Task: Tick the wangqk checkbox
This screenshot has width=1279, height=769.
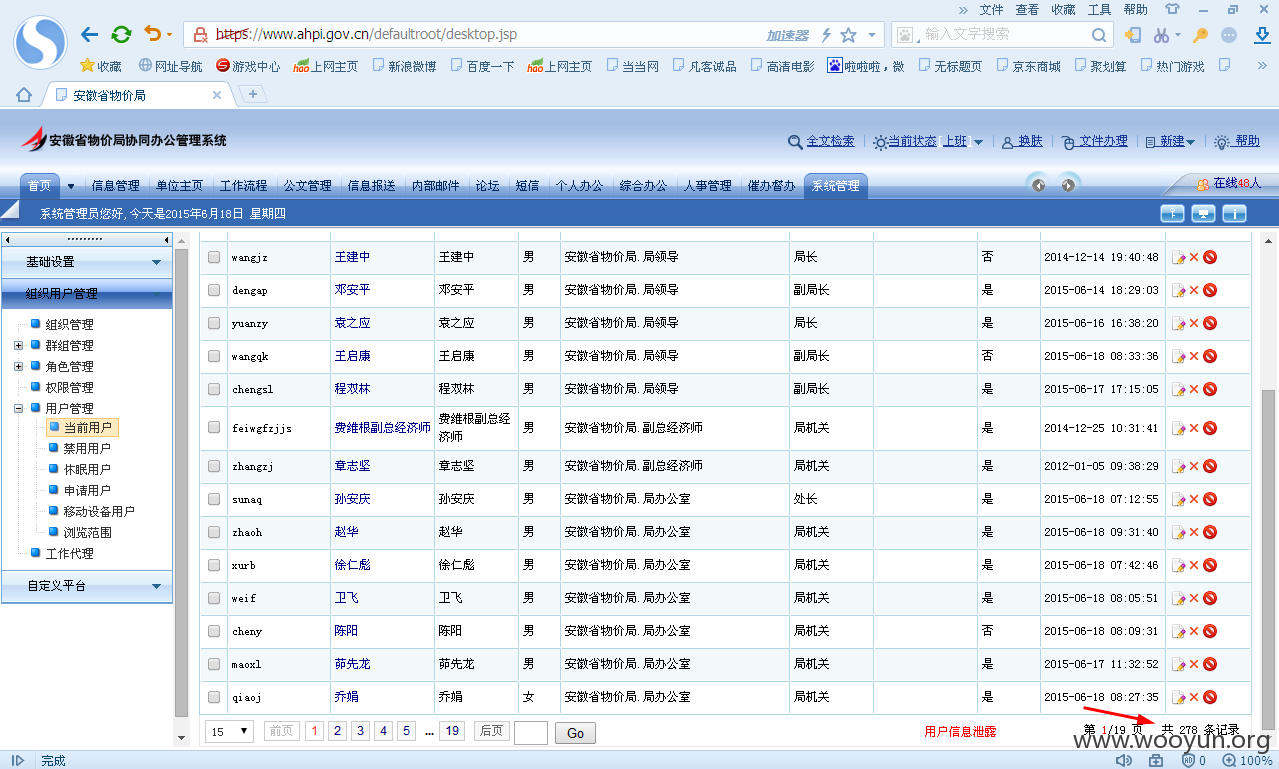Action: [214, 356]
